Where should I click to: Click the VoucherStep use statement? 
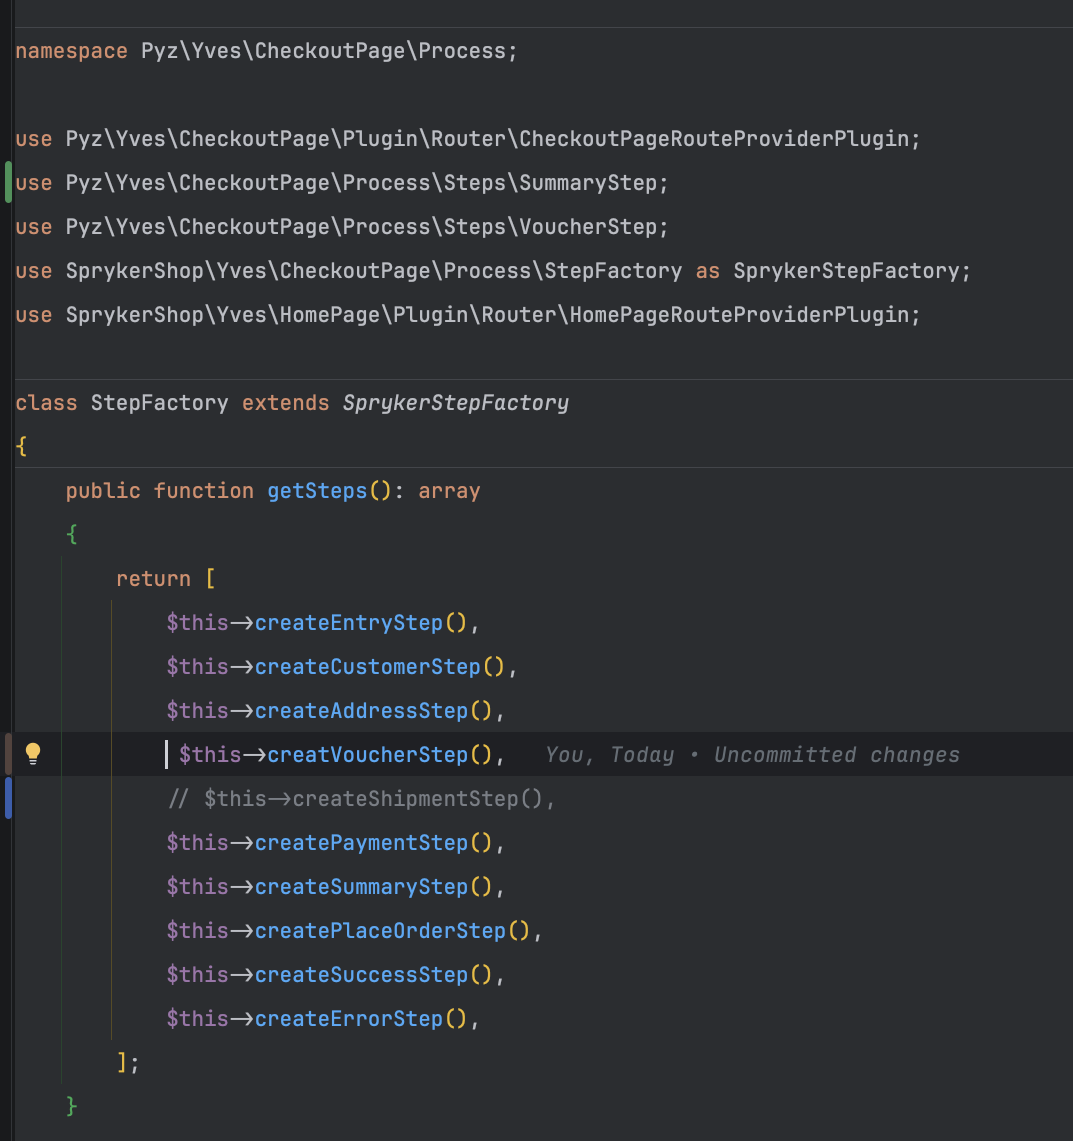(340, 226)
